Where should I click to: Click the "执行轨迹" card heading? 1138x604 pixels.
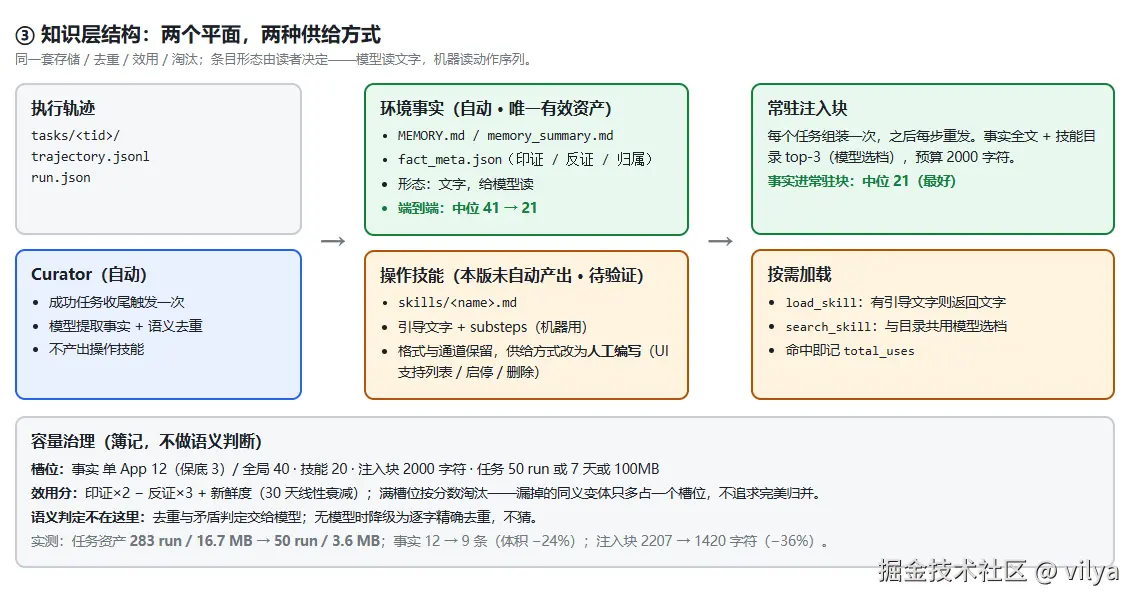coord(63,108)
